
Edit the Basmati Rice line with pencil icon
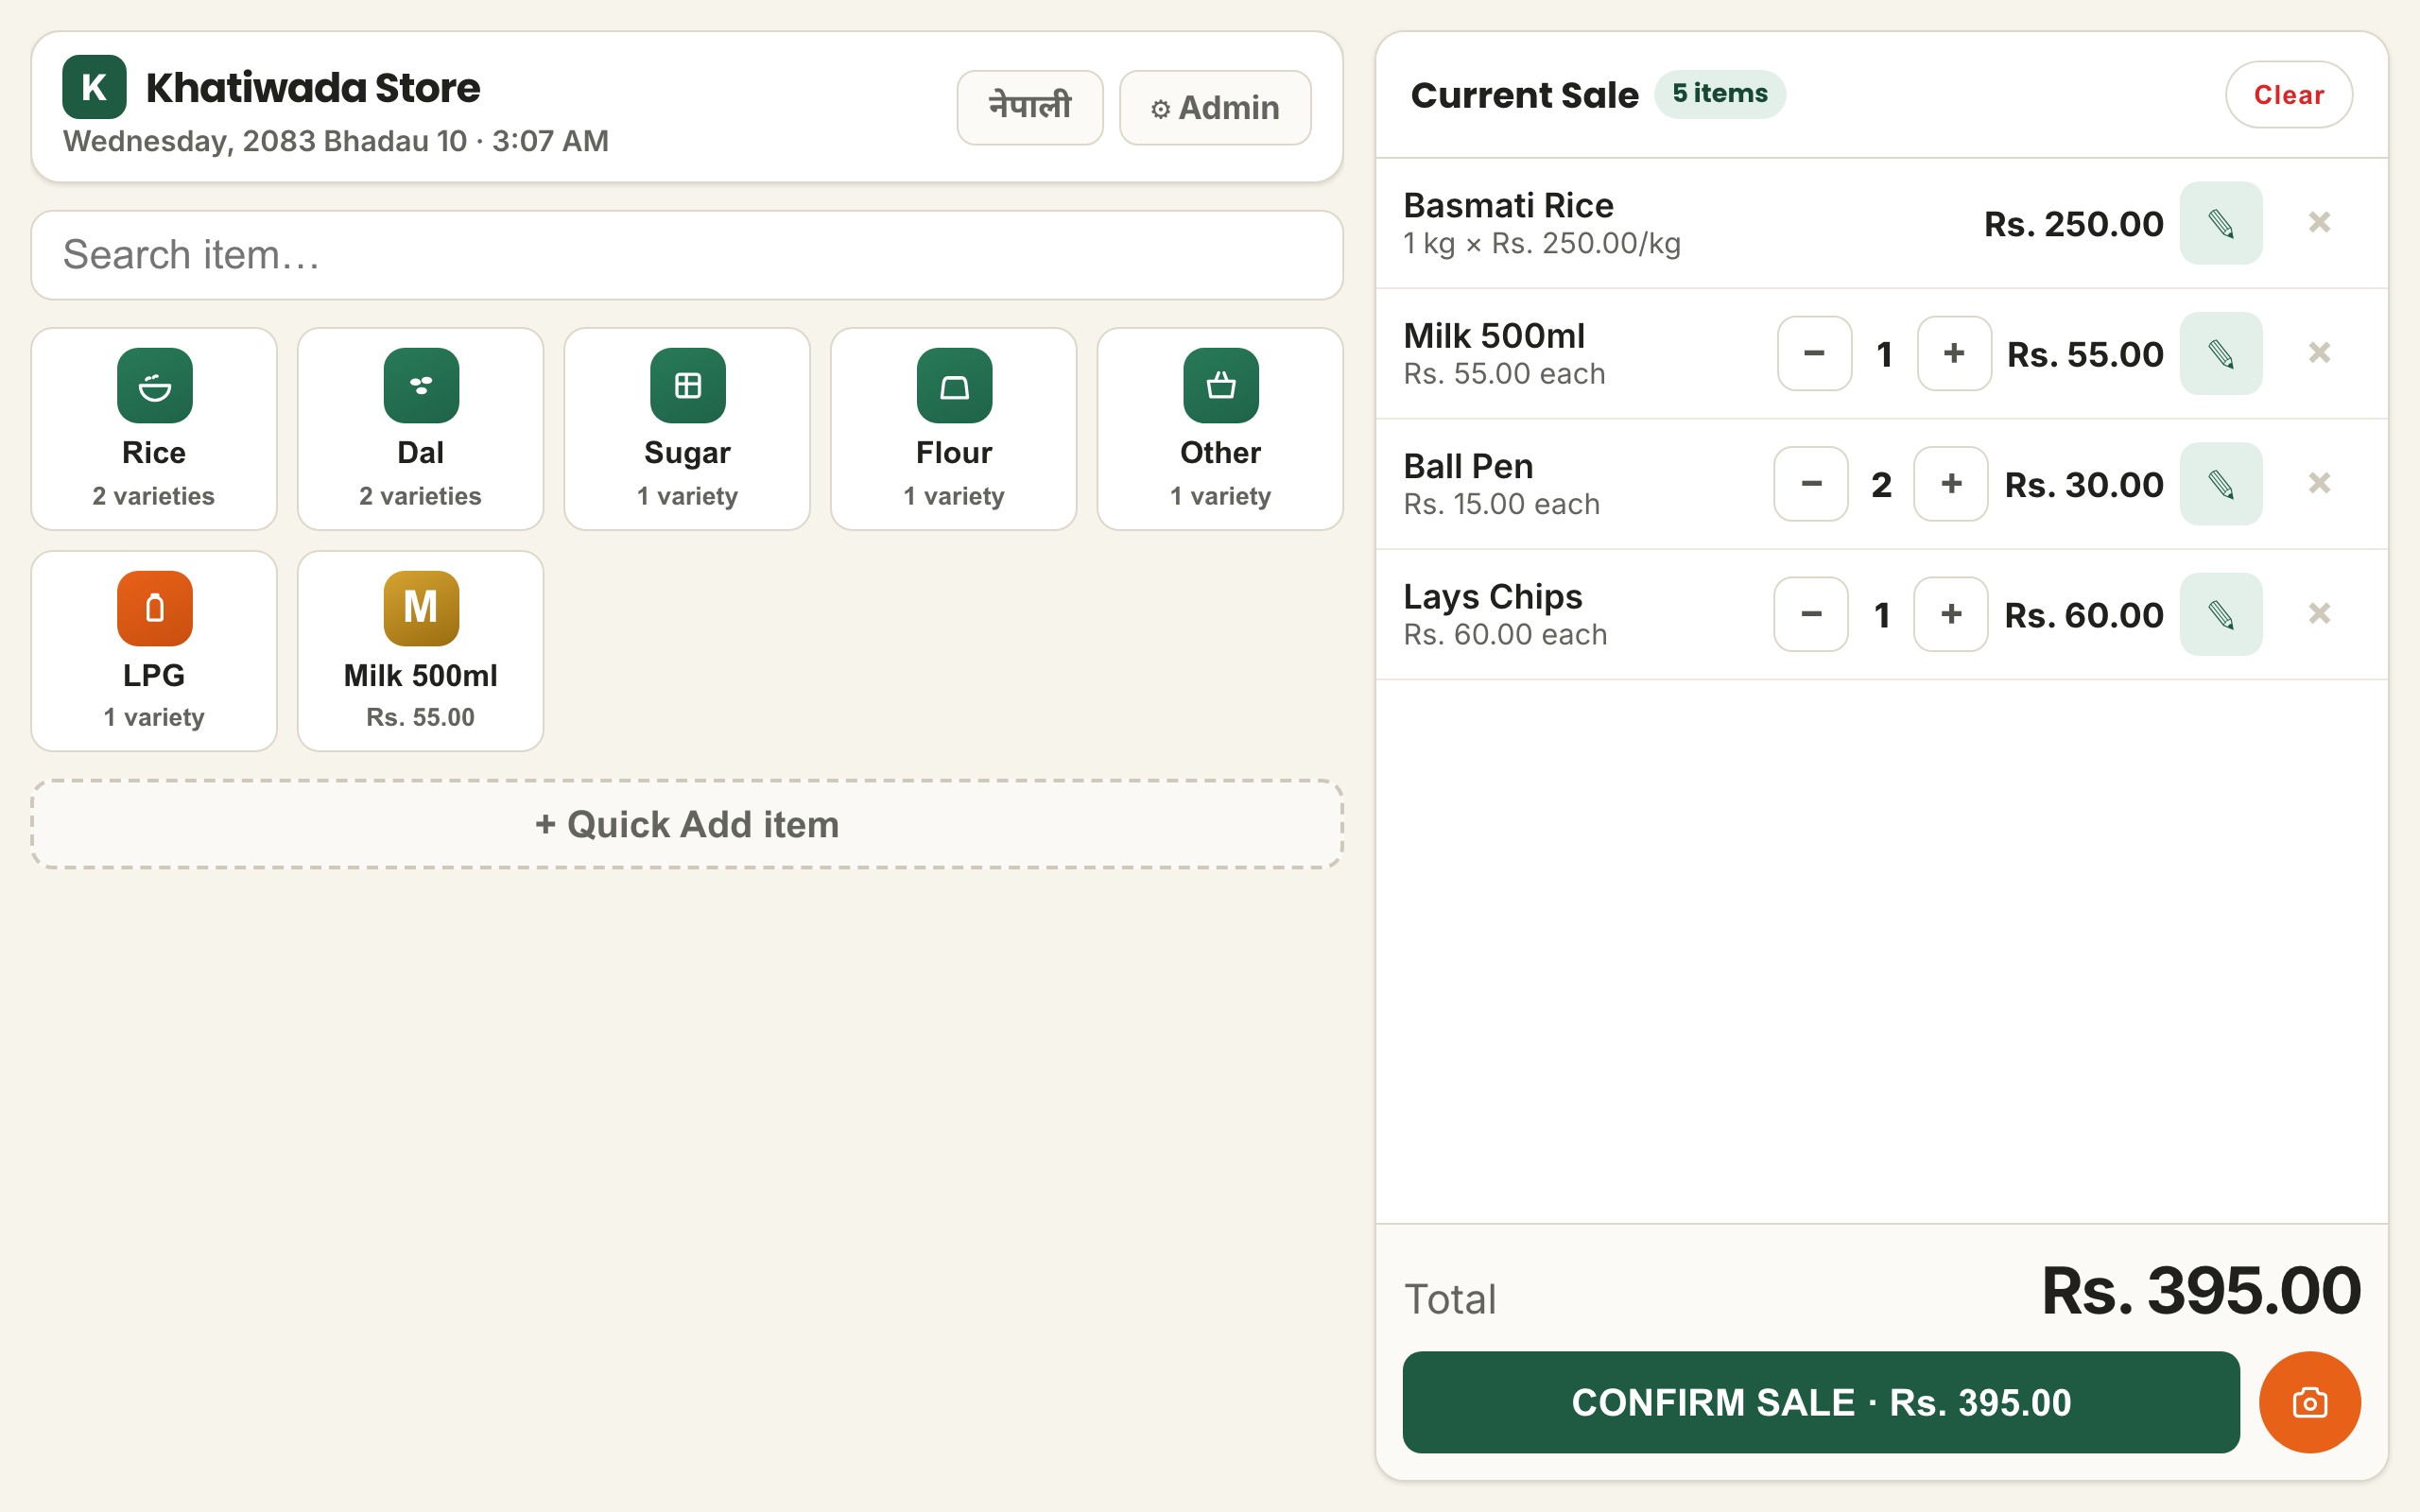coord(2221,223)
